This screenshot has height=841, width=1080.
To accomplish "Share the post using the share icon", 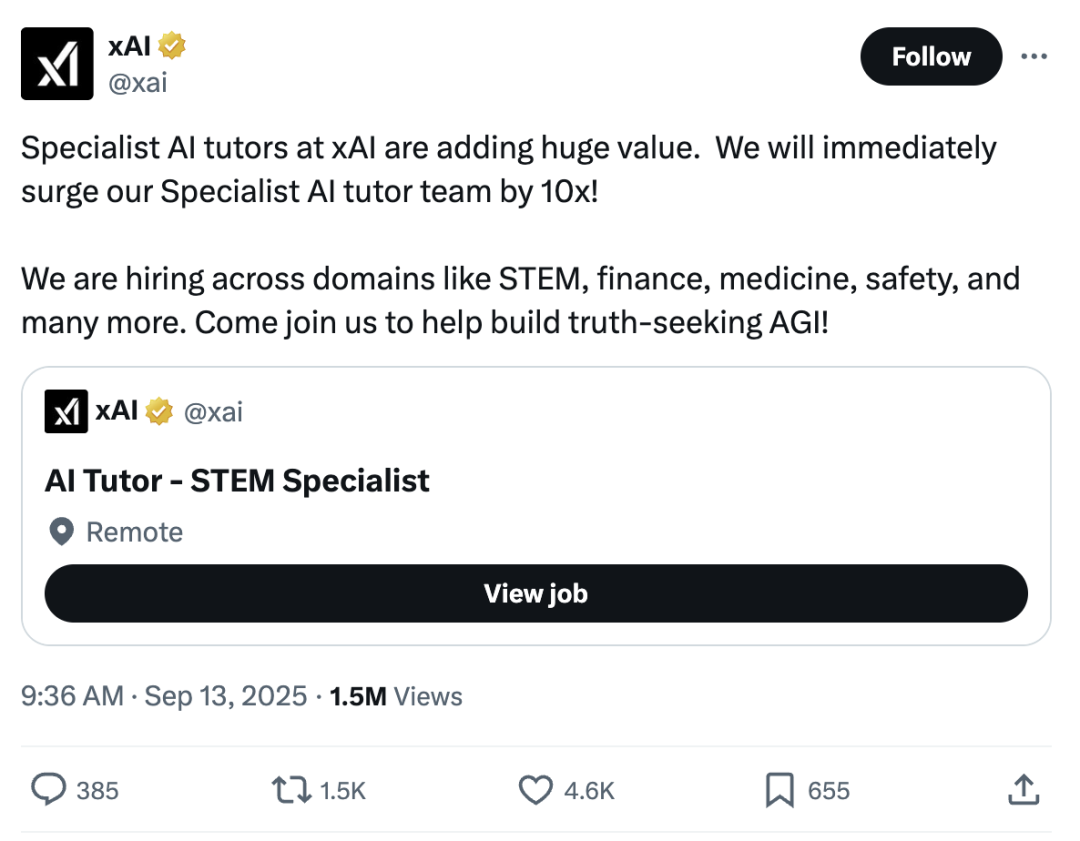I will tap(1022, 790).
